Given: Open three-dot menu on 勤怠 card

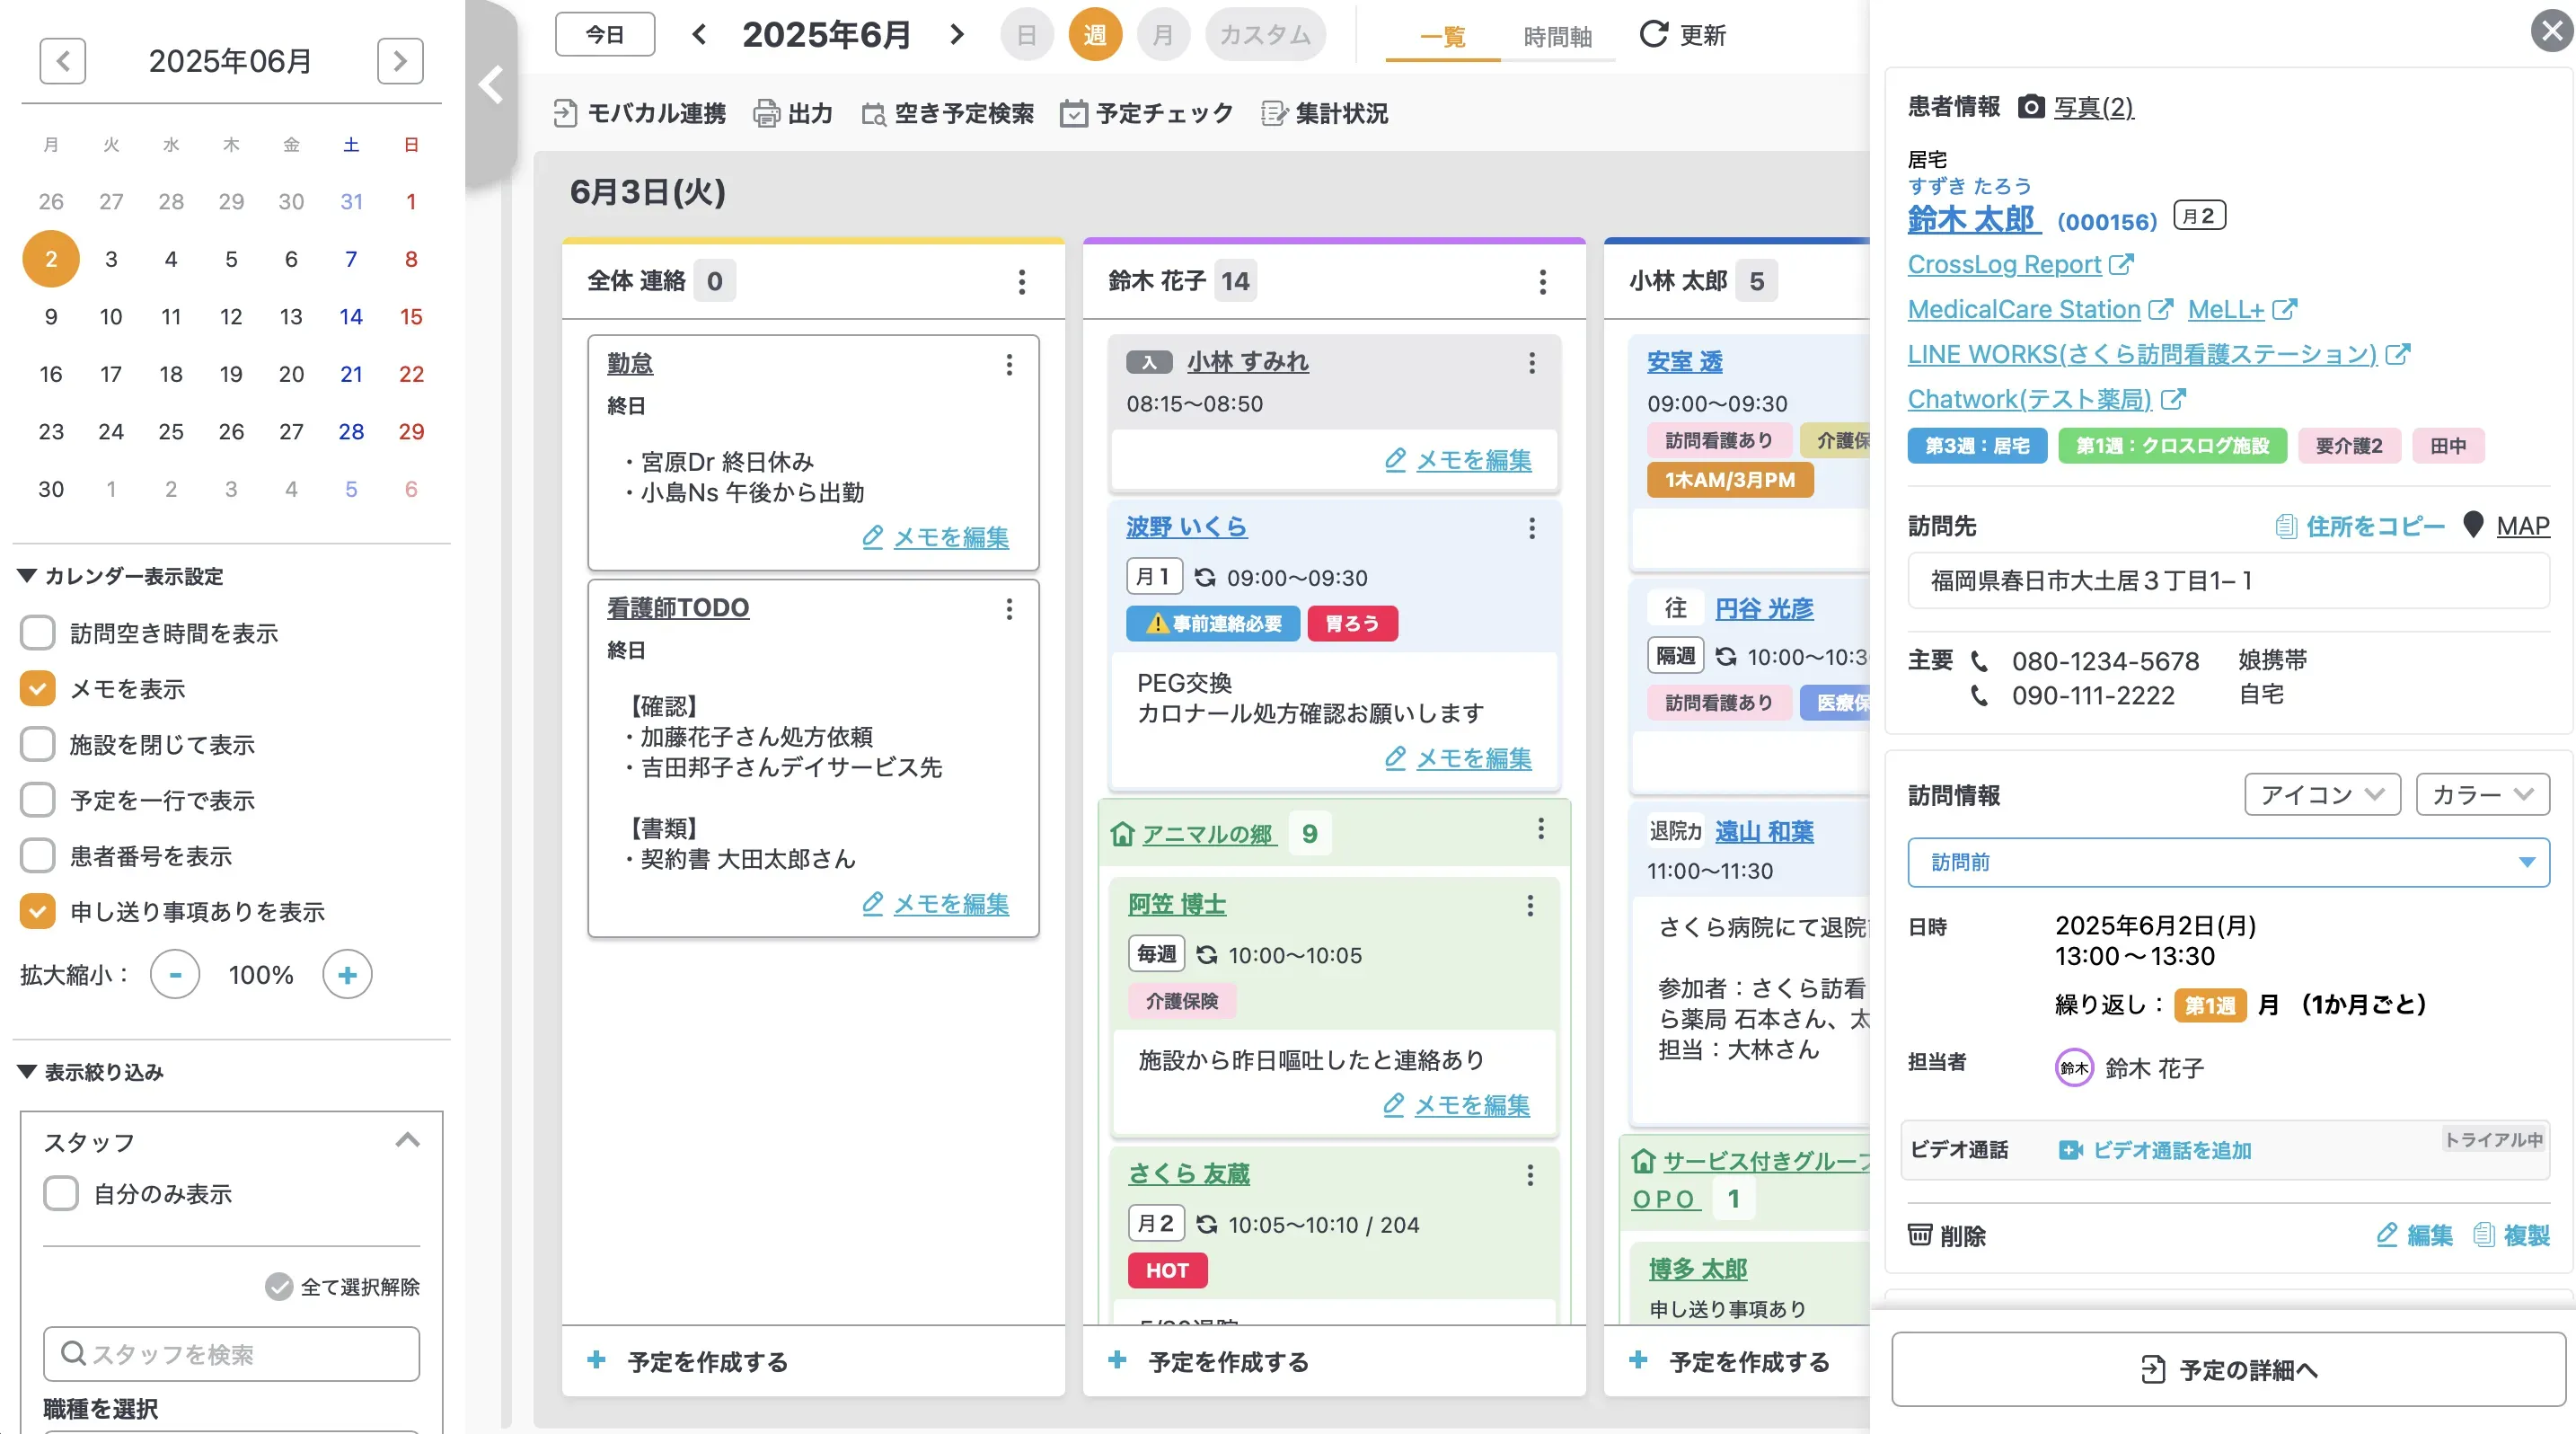Looking at the screenshot, I should pos(1009,364).
